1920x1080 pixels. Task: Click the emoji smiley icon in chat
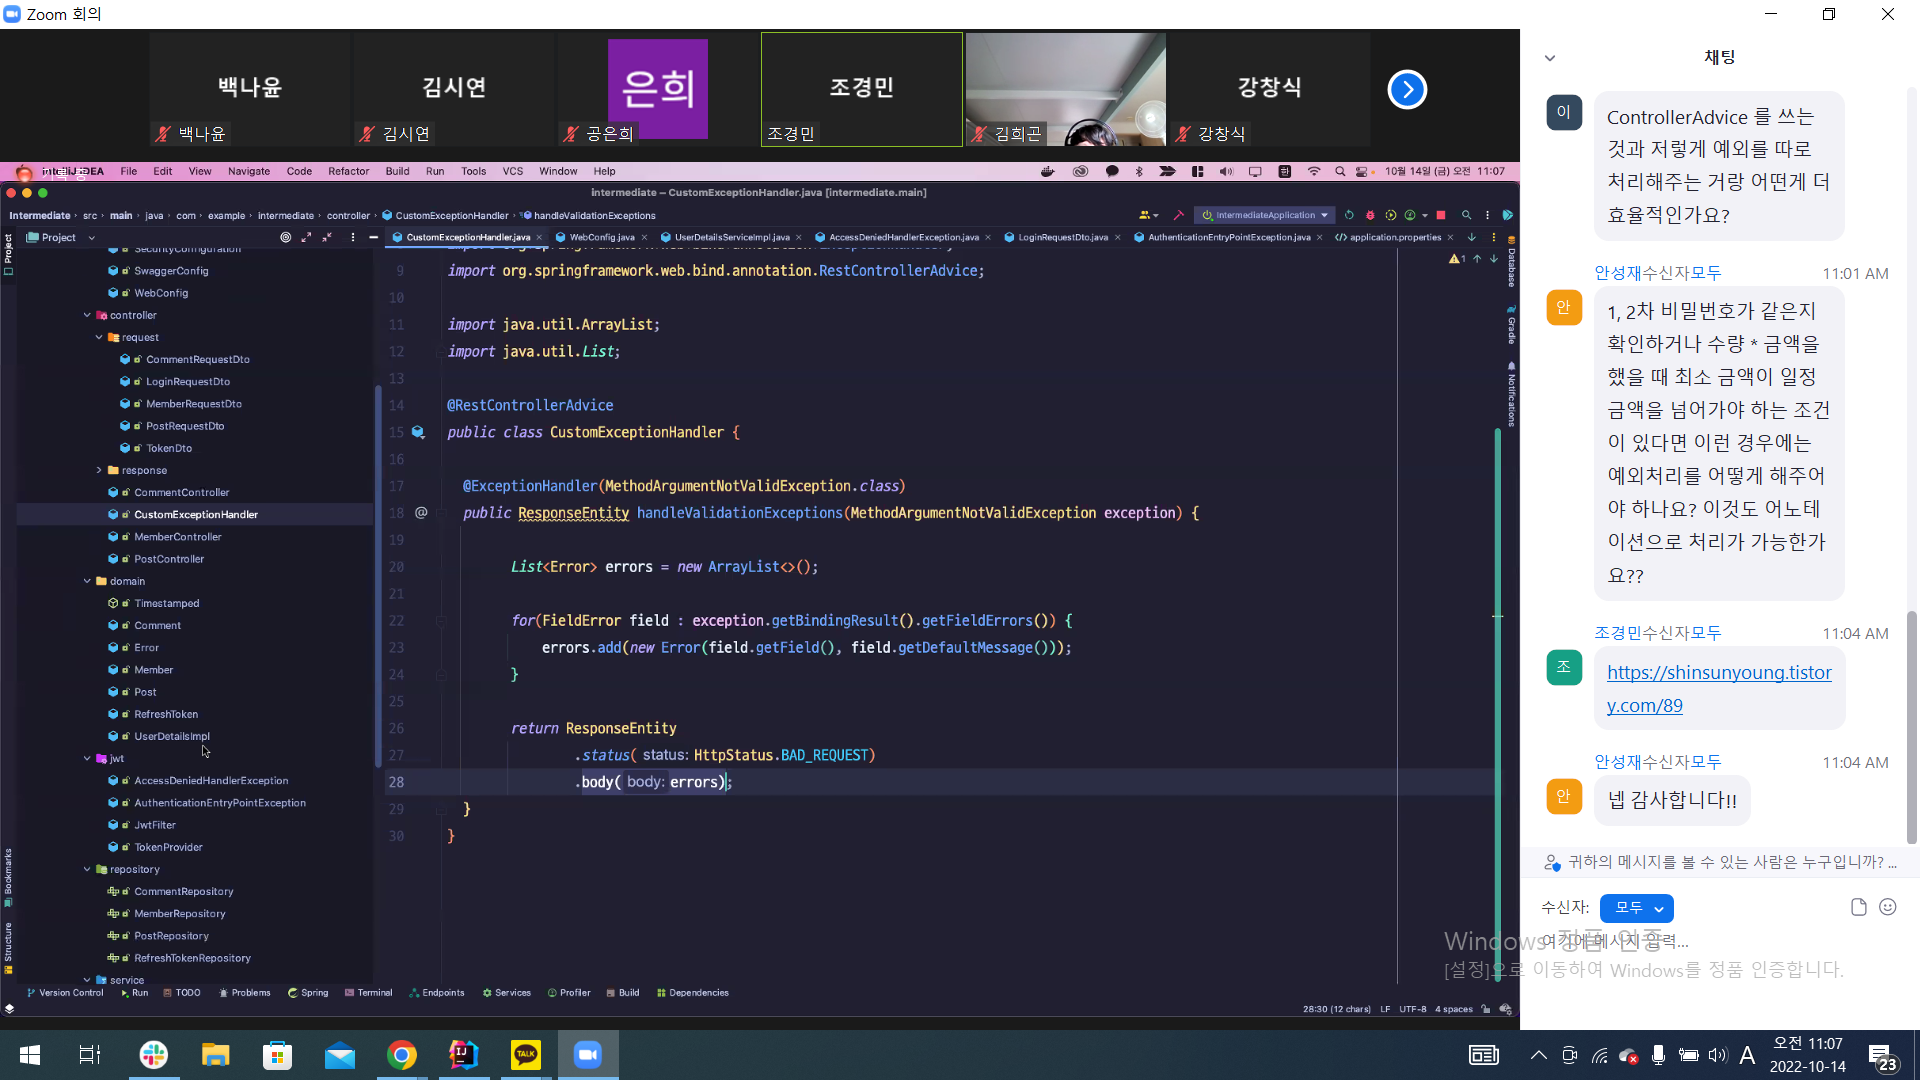pyautogui.click(x=1887, y=907)
